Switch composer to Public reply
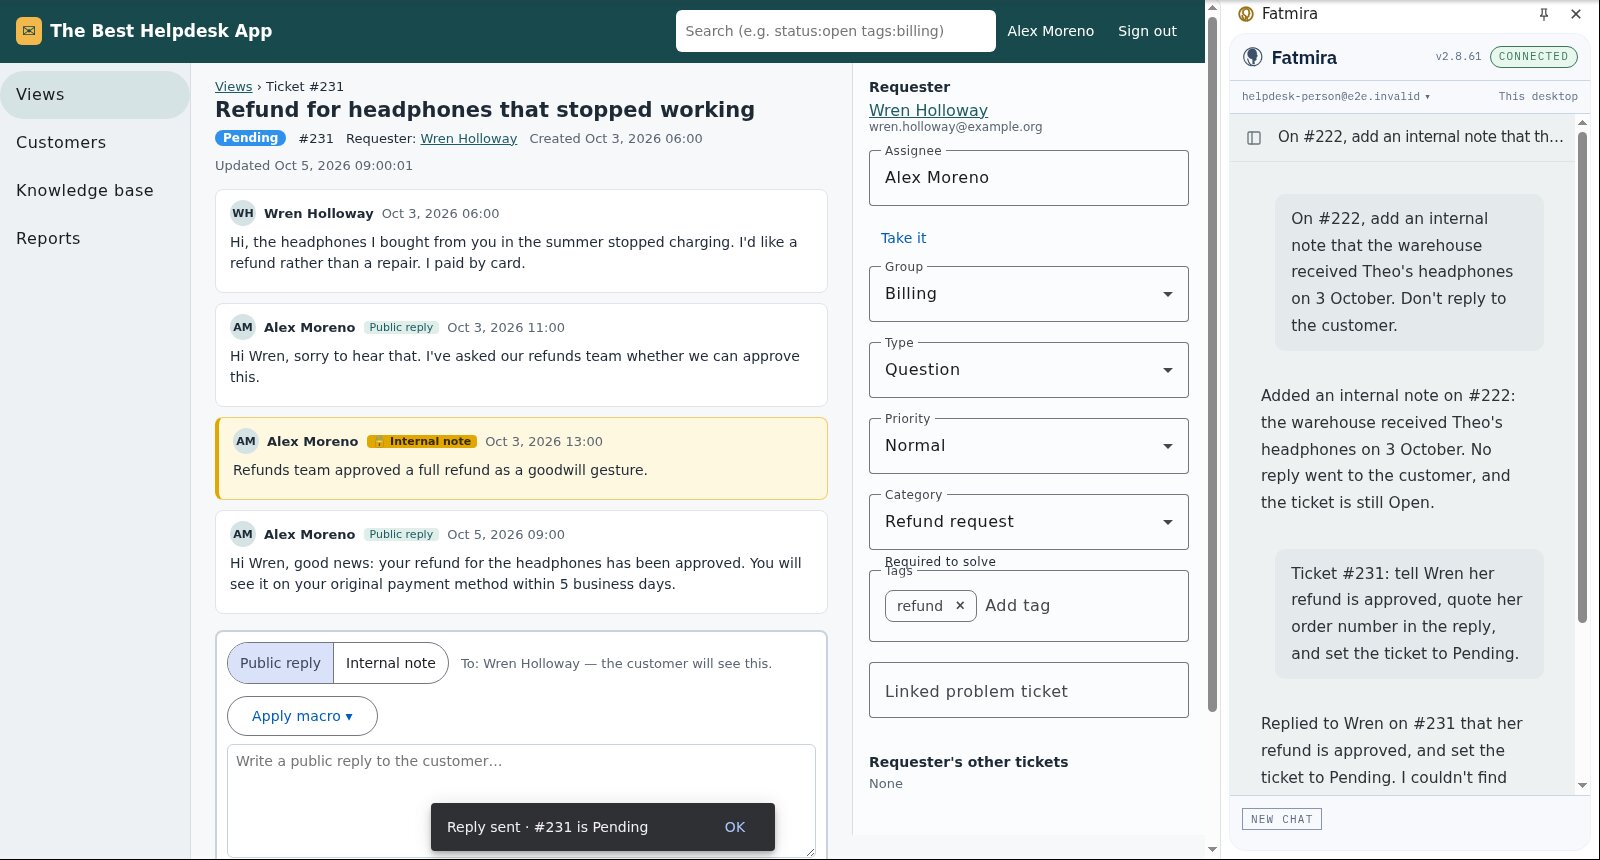 tap(280, 663)
